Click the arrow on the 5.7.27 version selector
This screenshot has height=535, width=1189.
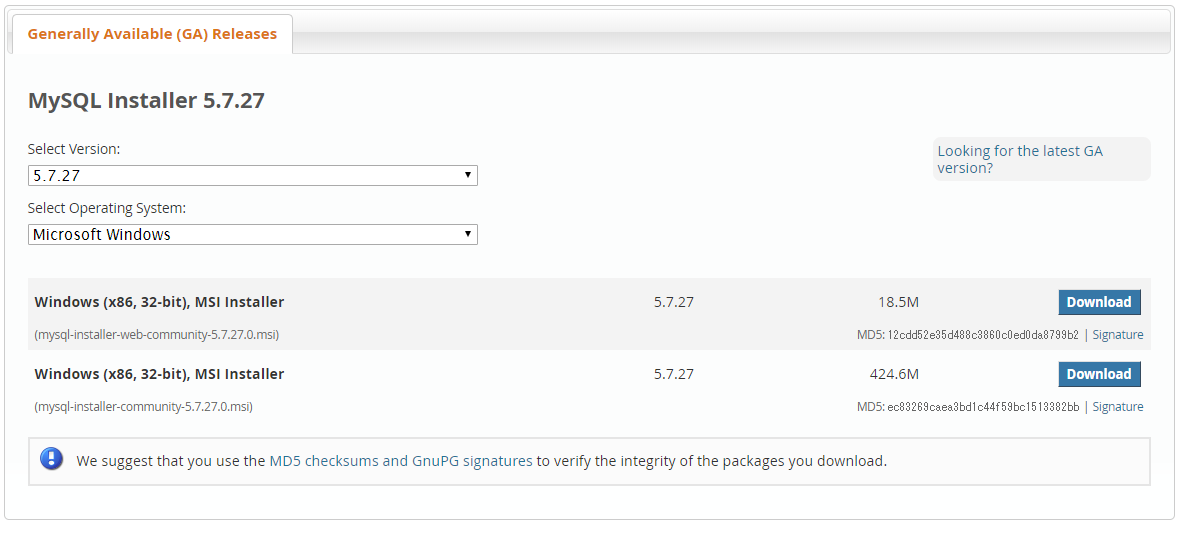coord(468,175)
